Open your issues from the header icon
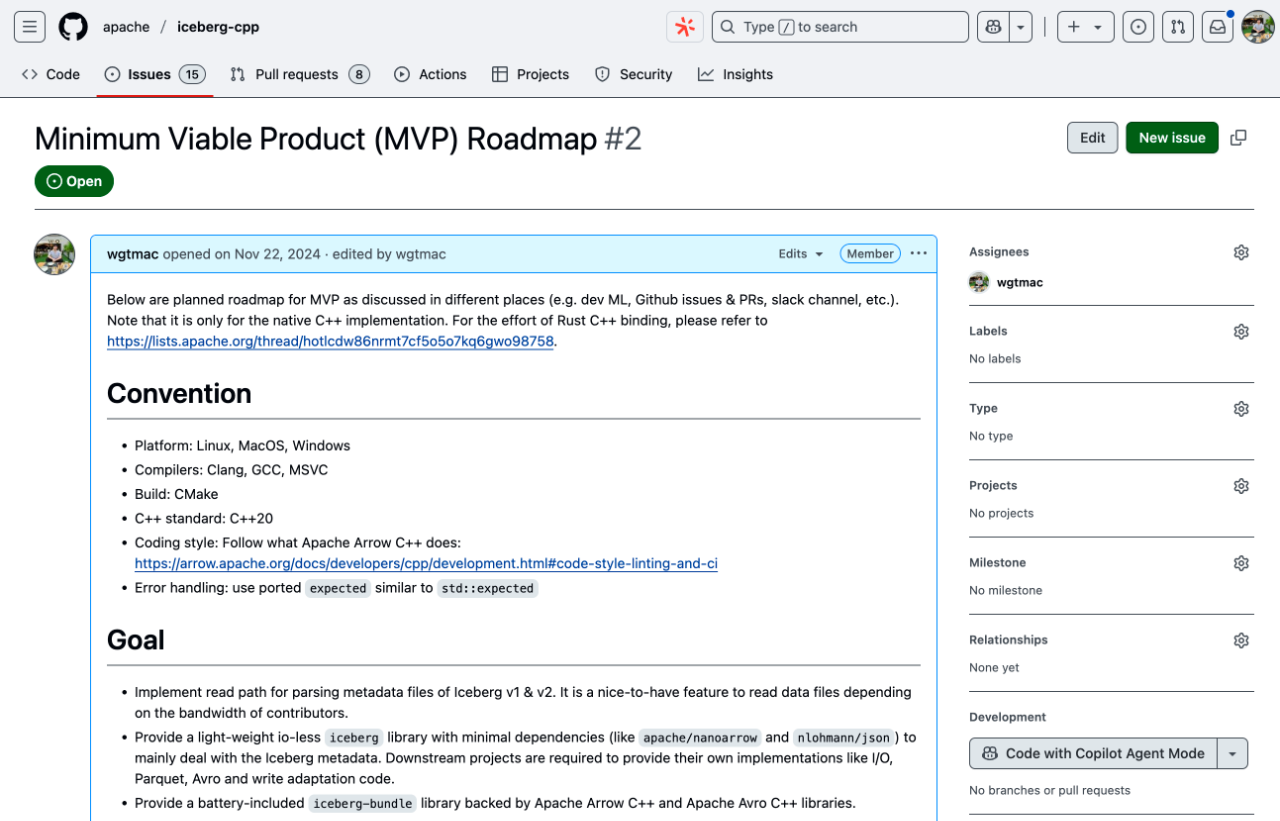The width and height of the screenshot is (1280, 821). pos(1138,26)
